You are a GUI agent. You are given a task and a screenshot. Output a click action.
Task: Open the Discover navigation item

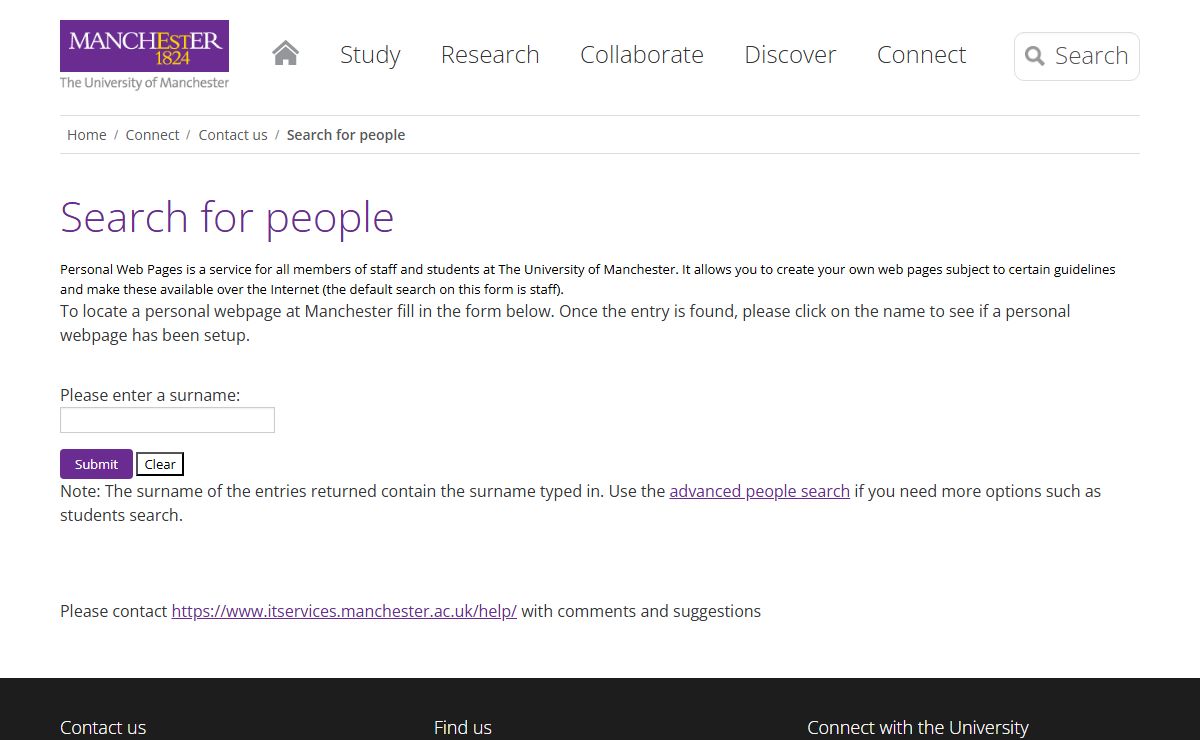pos(790,55)
